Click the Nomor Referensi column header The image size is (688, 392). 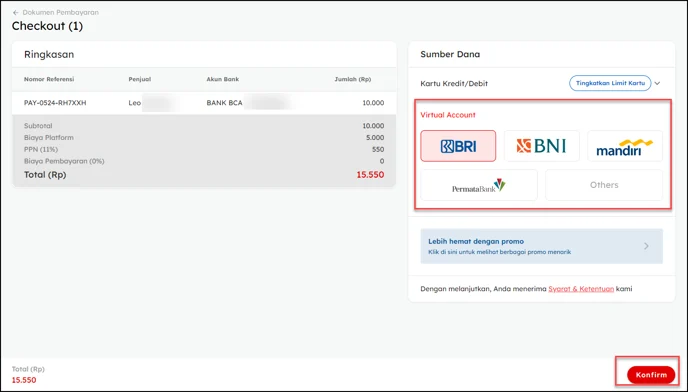pos(49,79)
